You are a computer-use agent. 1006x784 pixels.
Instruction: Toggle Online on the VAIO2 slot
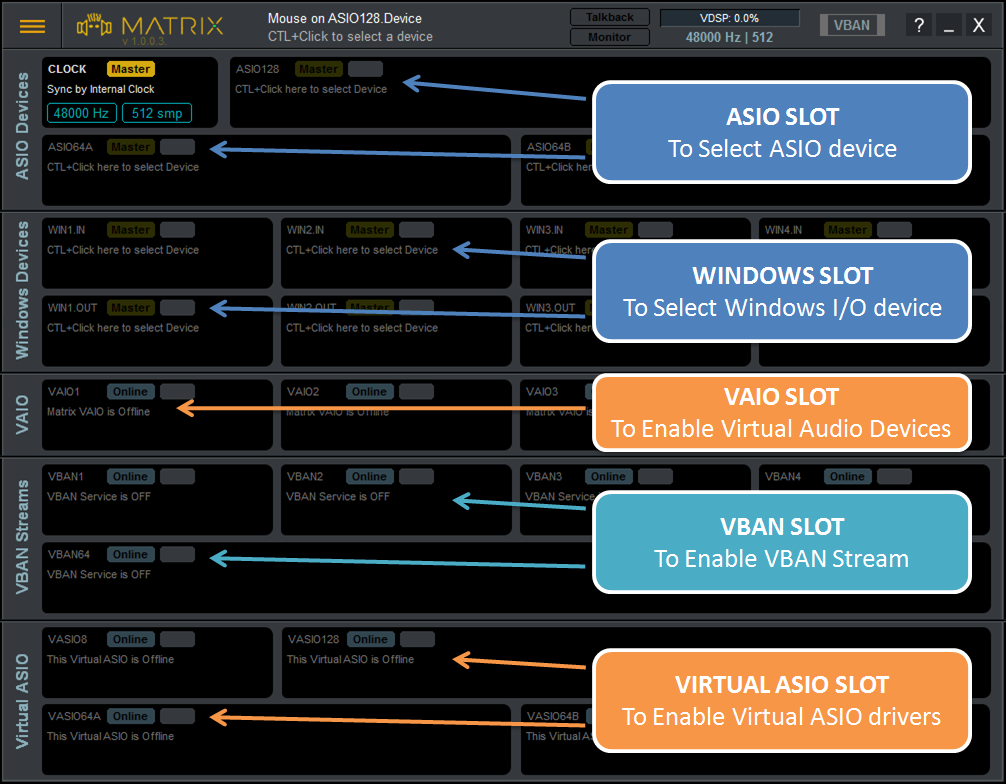(370, 391)
